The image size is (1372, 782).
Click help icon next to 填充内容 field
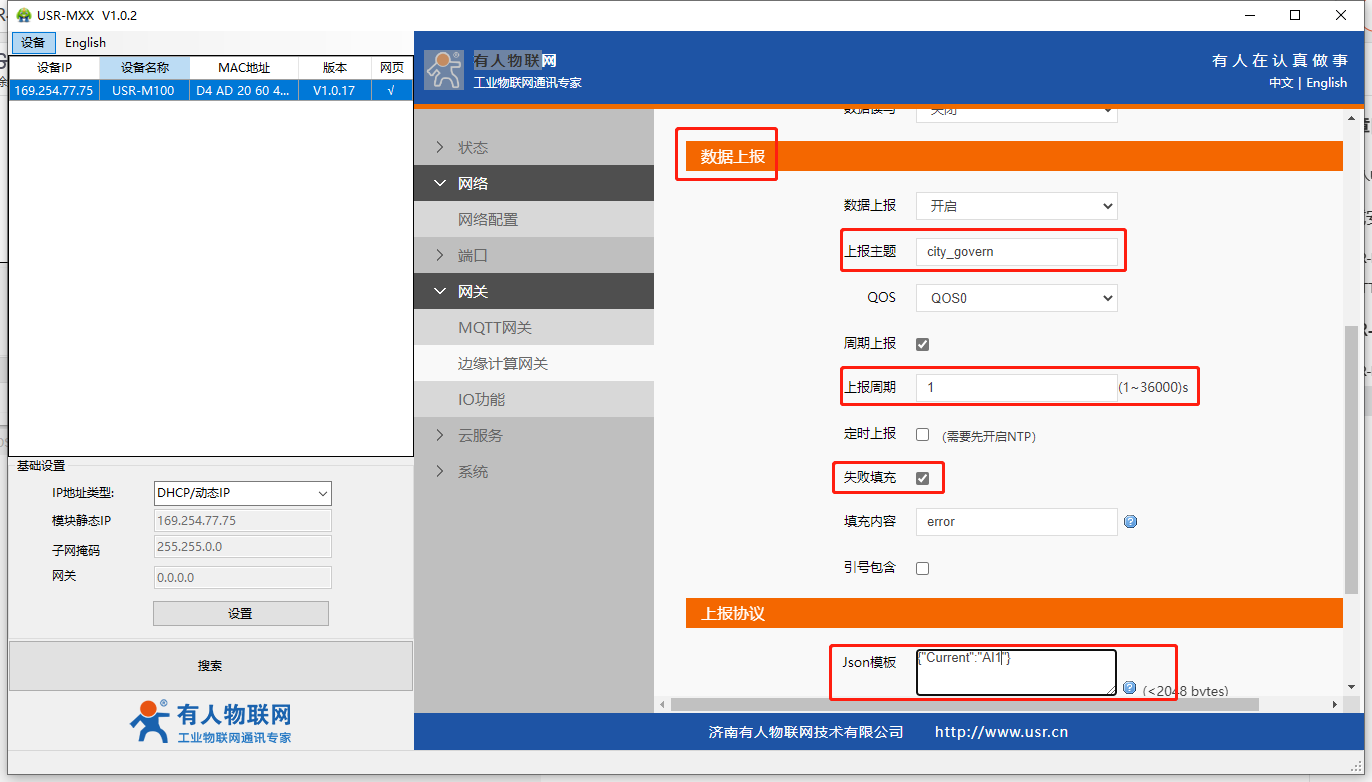tap(1130, 521)
